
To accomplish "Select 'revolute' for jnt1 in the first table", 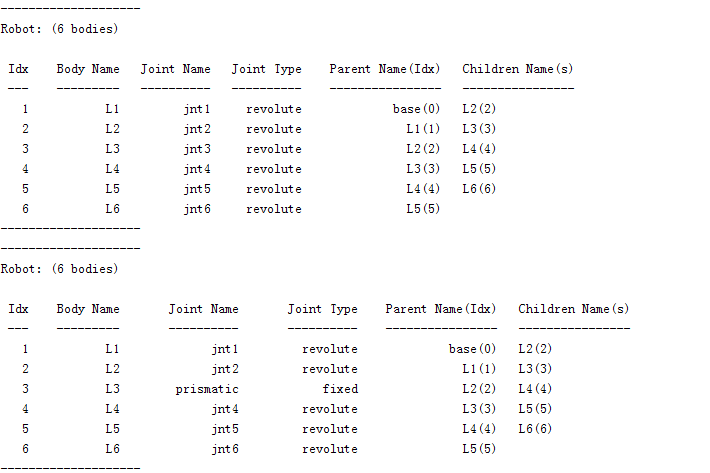I will [273, 109].
